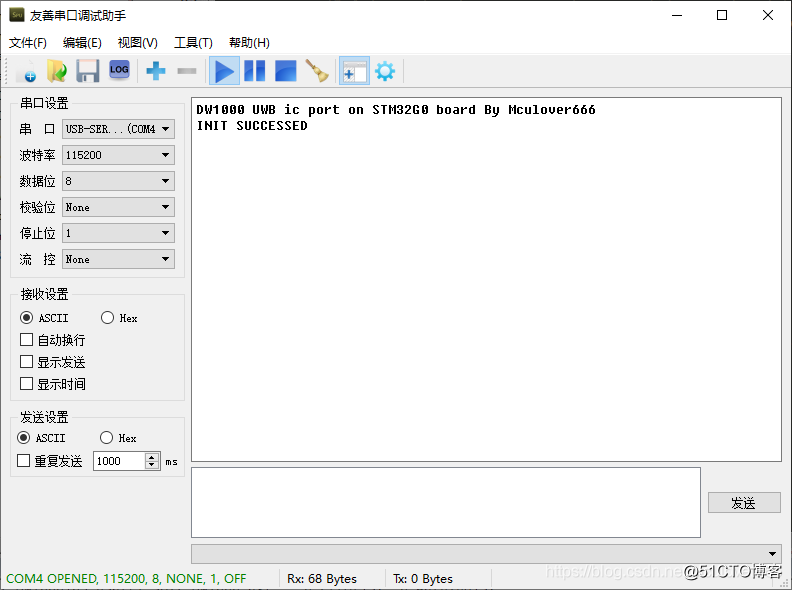
Task: Open the 视图(V) menu
Action: (x=137, y=43)
